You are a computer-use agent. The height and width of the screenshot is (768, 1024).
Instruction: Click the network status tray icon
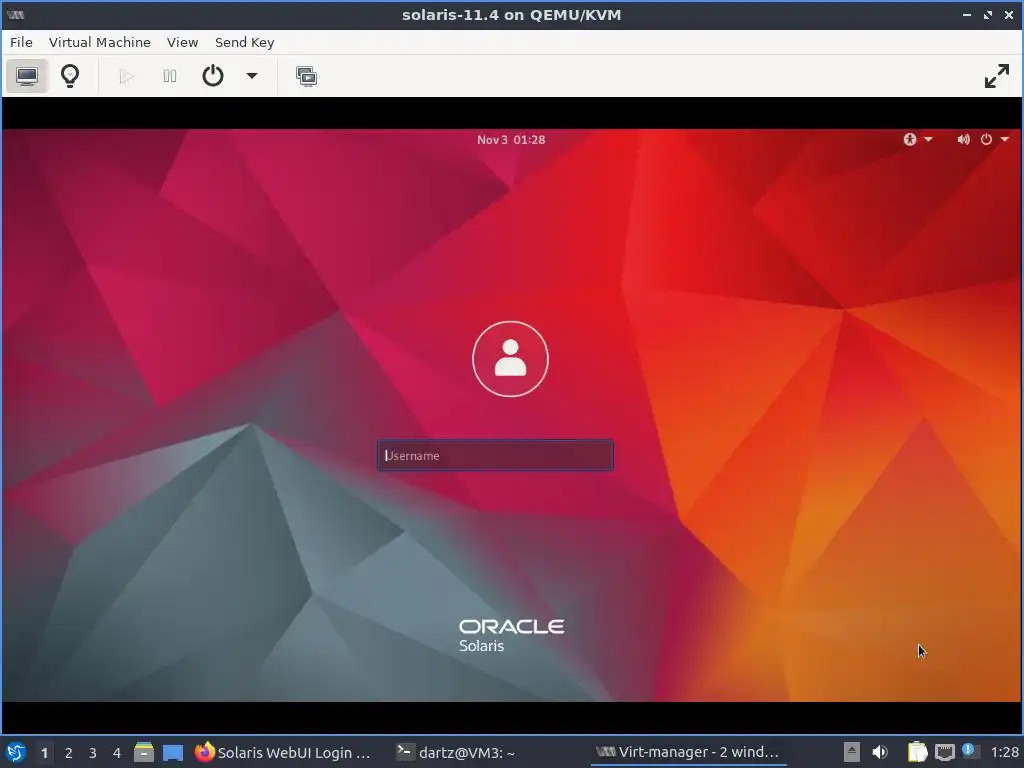(x=944, y=752)
